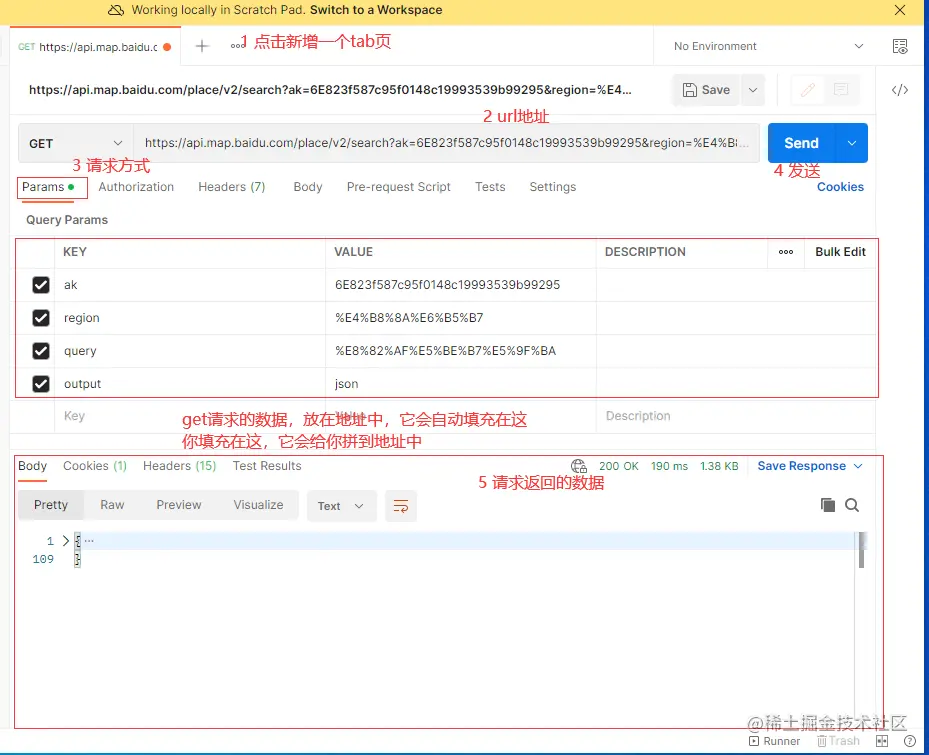The width and height of the screenshot is (929, 755).
Task: Select the Pretty view
Action: [x=51, y=505]
